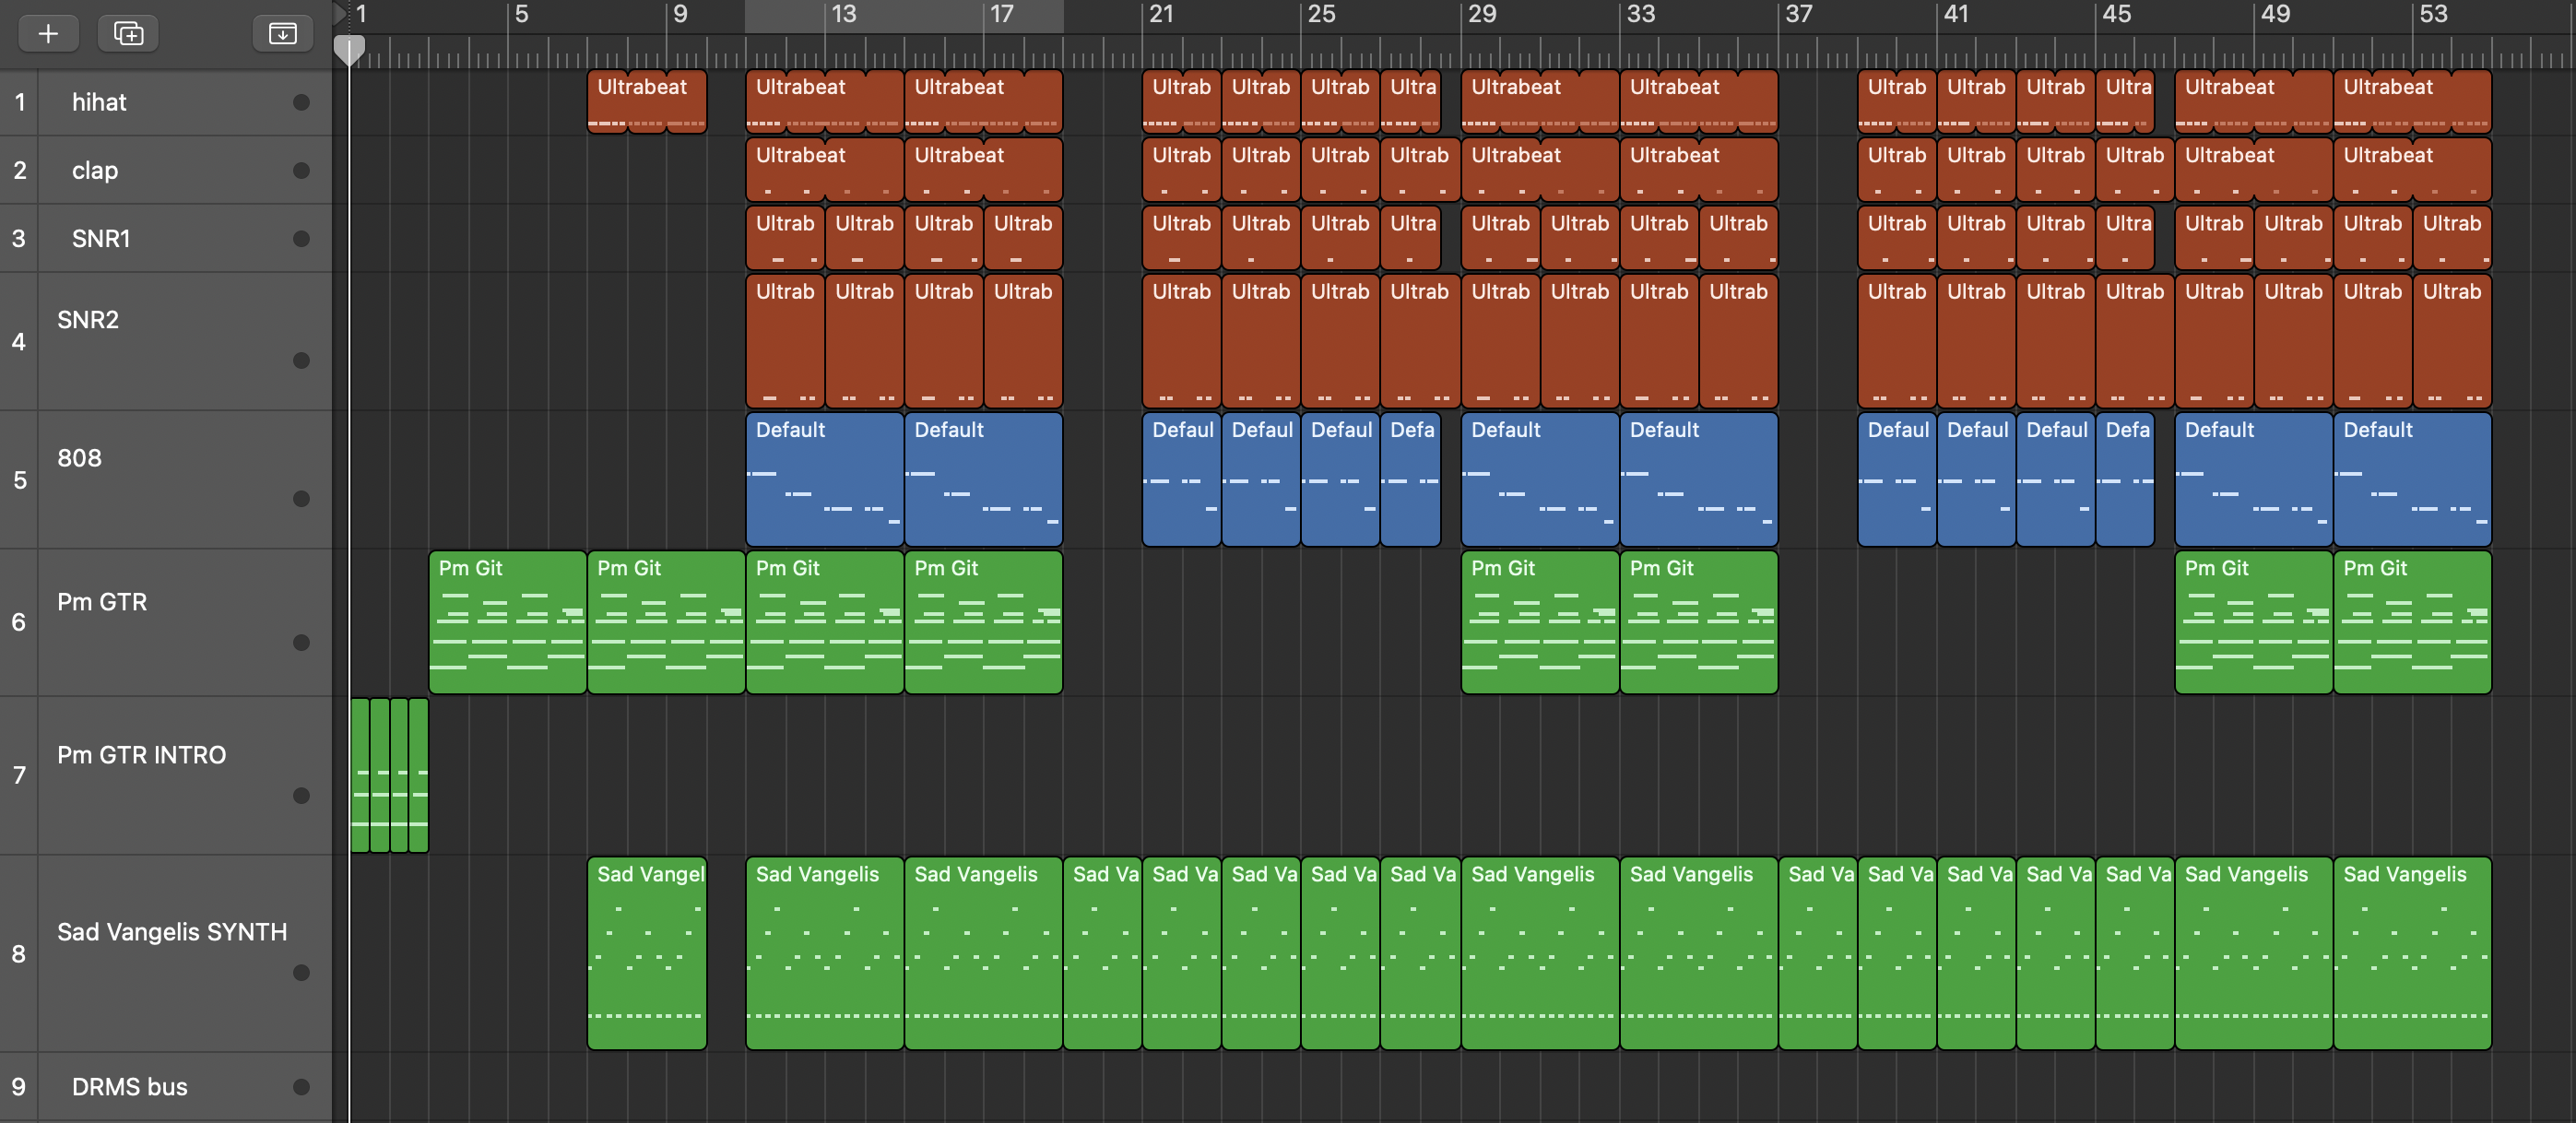The height and width of the screenshot is (1123, 2576).
Task: Toggle the dot on the Pm GTR INTRO track
Action: click(x=301, y=795)
